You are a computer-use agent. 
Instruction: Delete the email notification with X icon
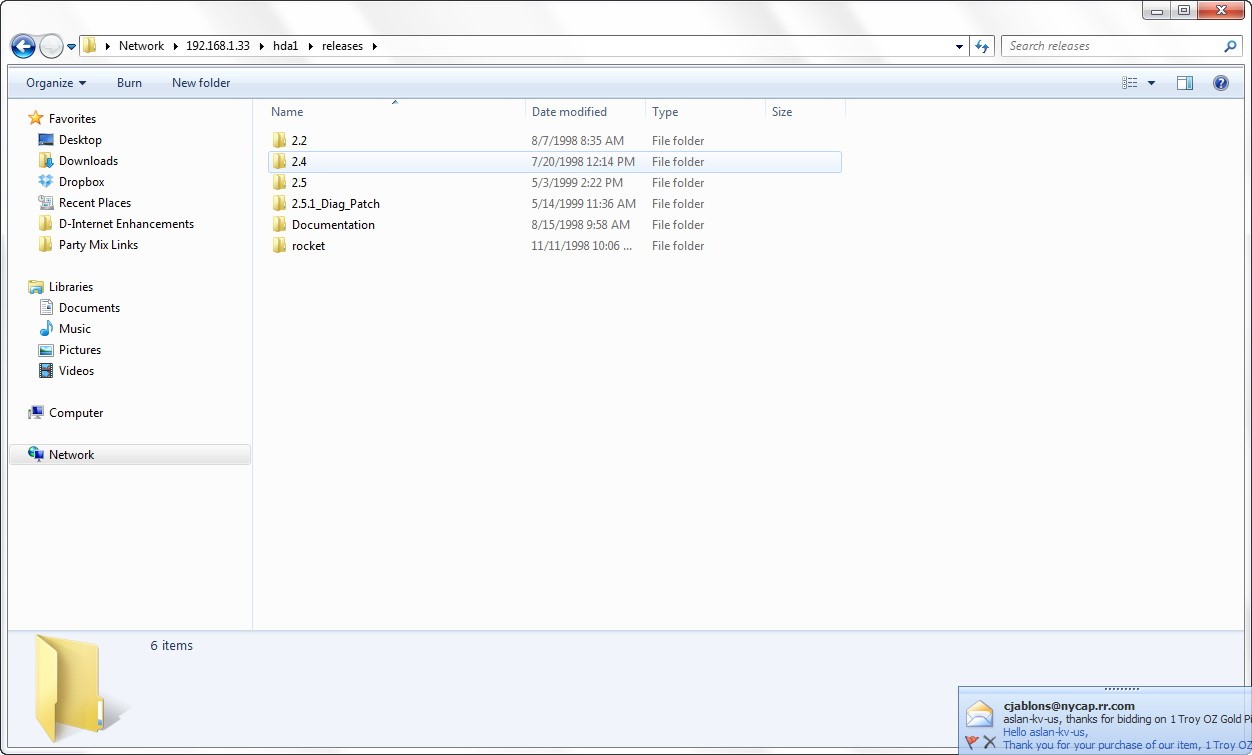click(990, 742)
